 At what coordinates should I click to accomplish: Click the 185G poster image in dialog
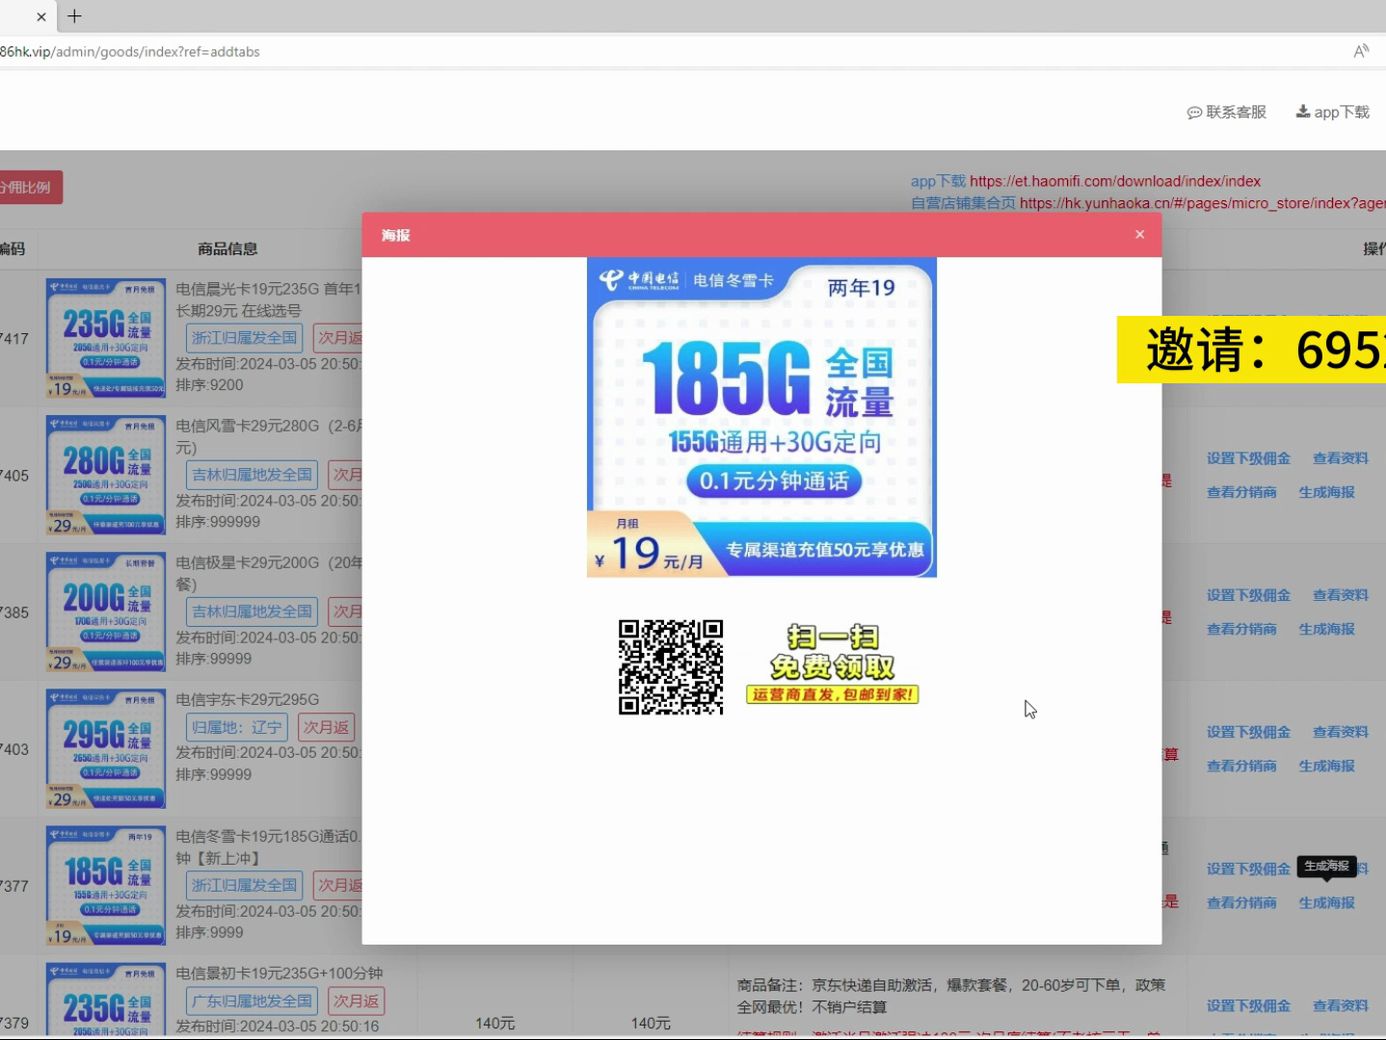pos(762,417)
